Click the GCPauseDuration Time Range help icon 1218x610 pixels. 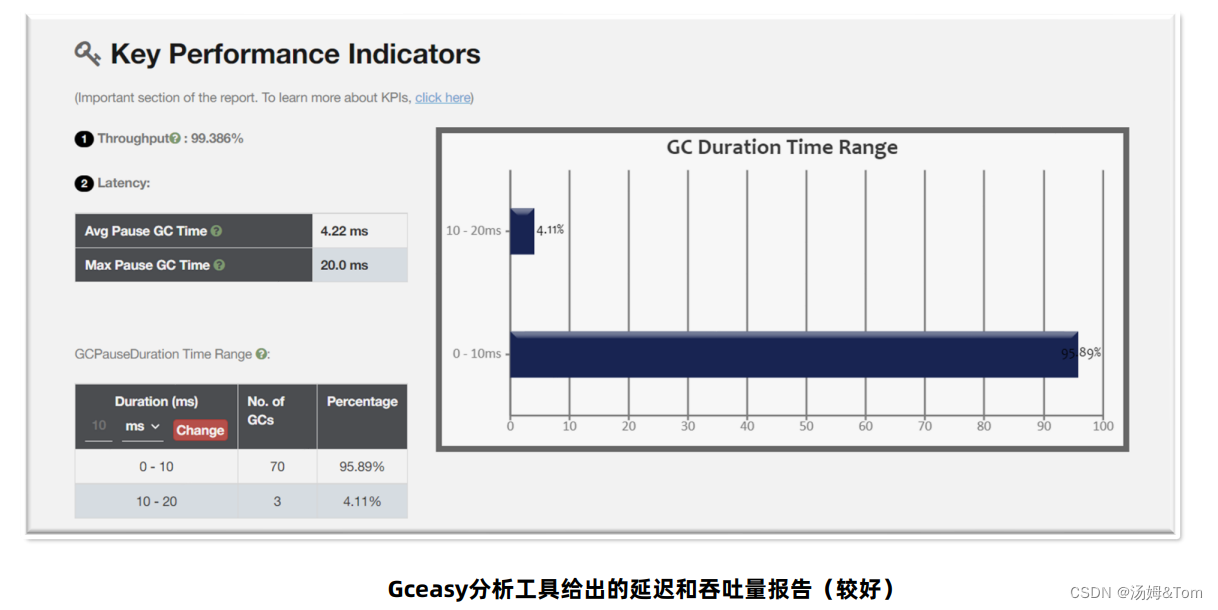coord(261,354)
